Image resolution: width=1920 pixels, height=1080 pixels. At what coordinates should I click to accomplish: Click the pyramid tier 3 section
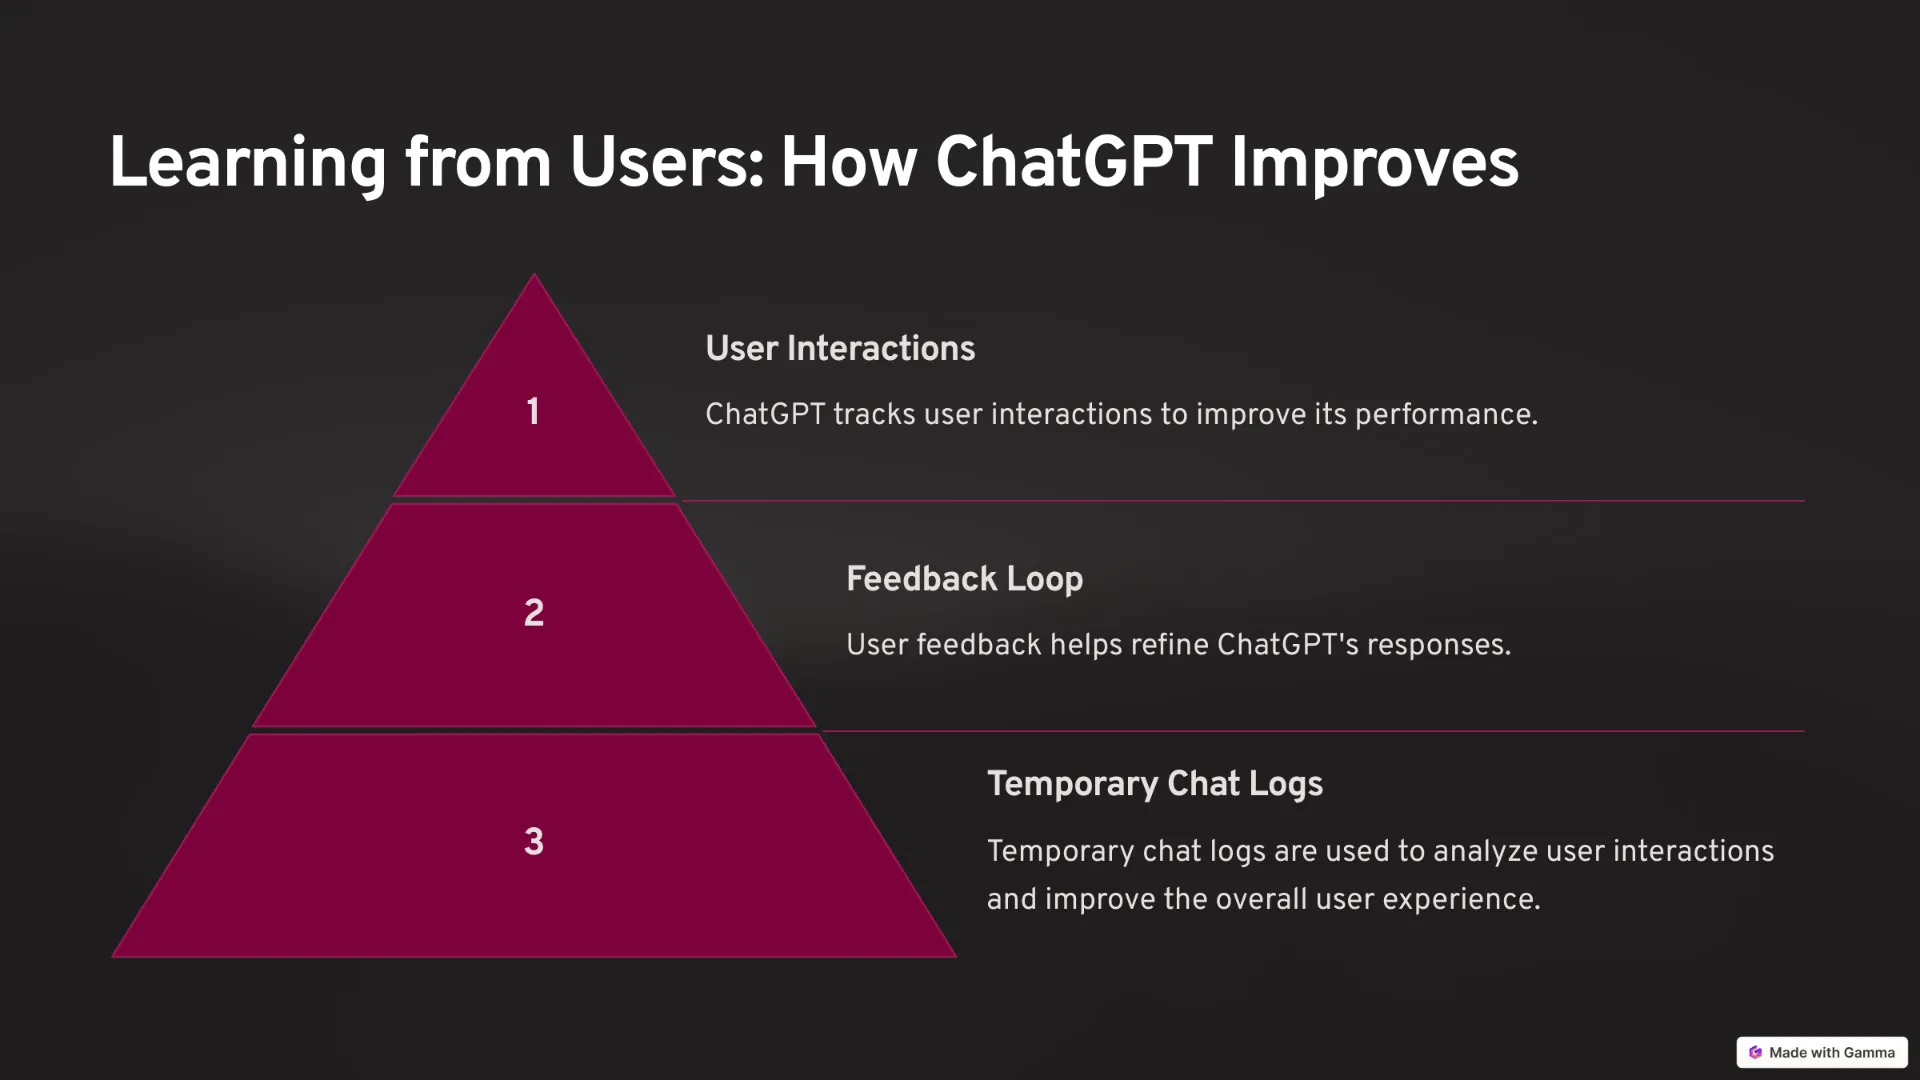tap(534, 841)
